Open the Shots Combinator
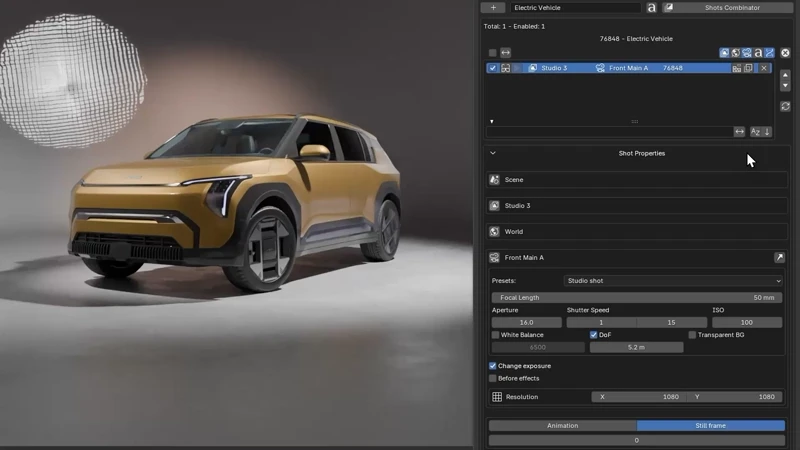The width and height of the screenshot is (800, 450). [728, 8]
